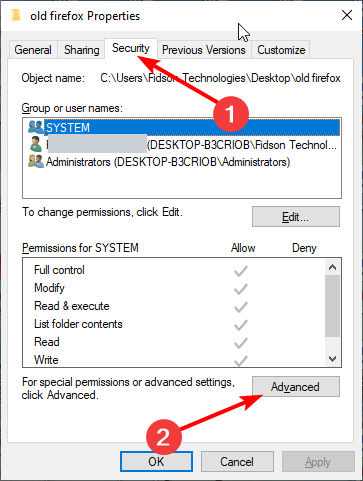Switch to the Customize tab
Image resolution: width=363 pixels, height=481 pixels.
pos(281,50)
